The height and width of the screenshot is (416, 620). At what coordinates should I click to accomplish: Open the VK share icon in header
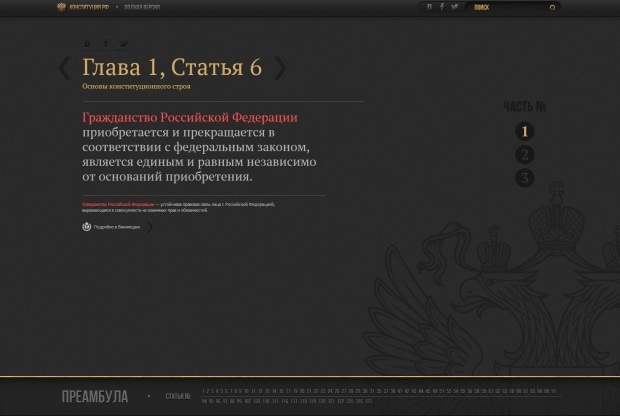click(430, 7)
